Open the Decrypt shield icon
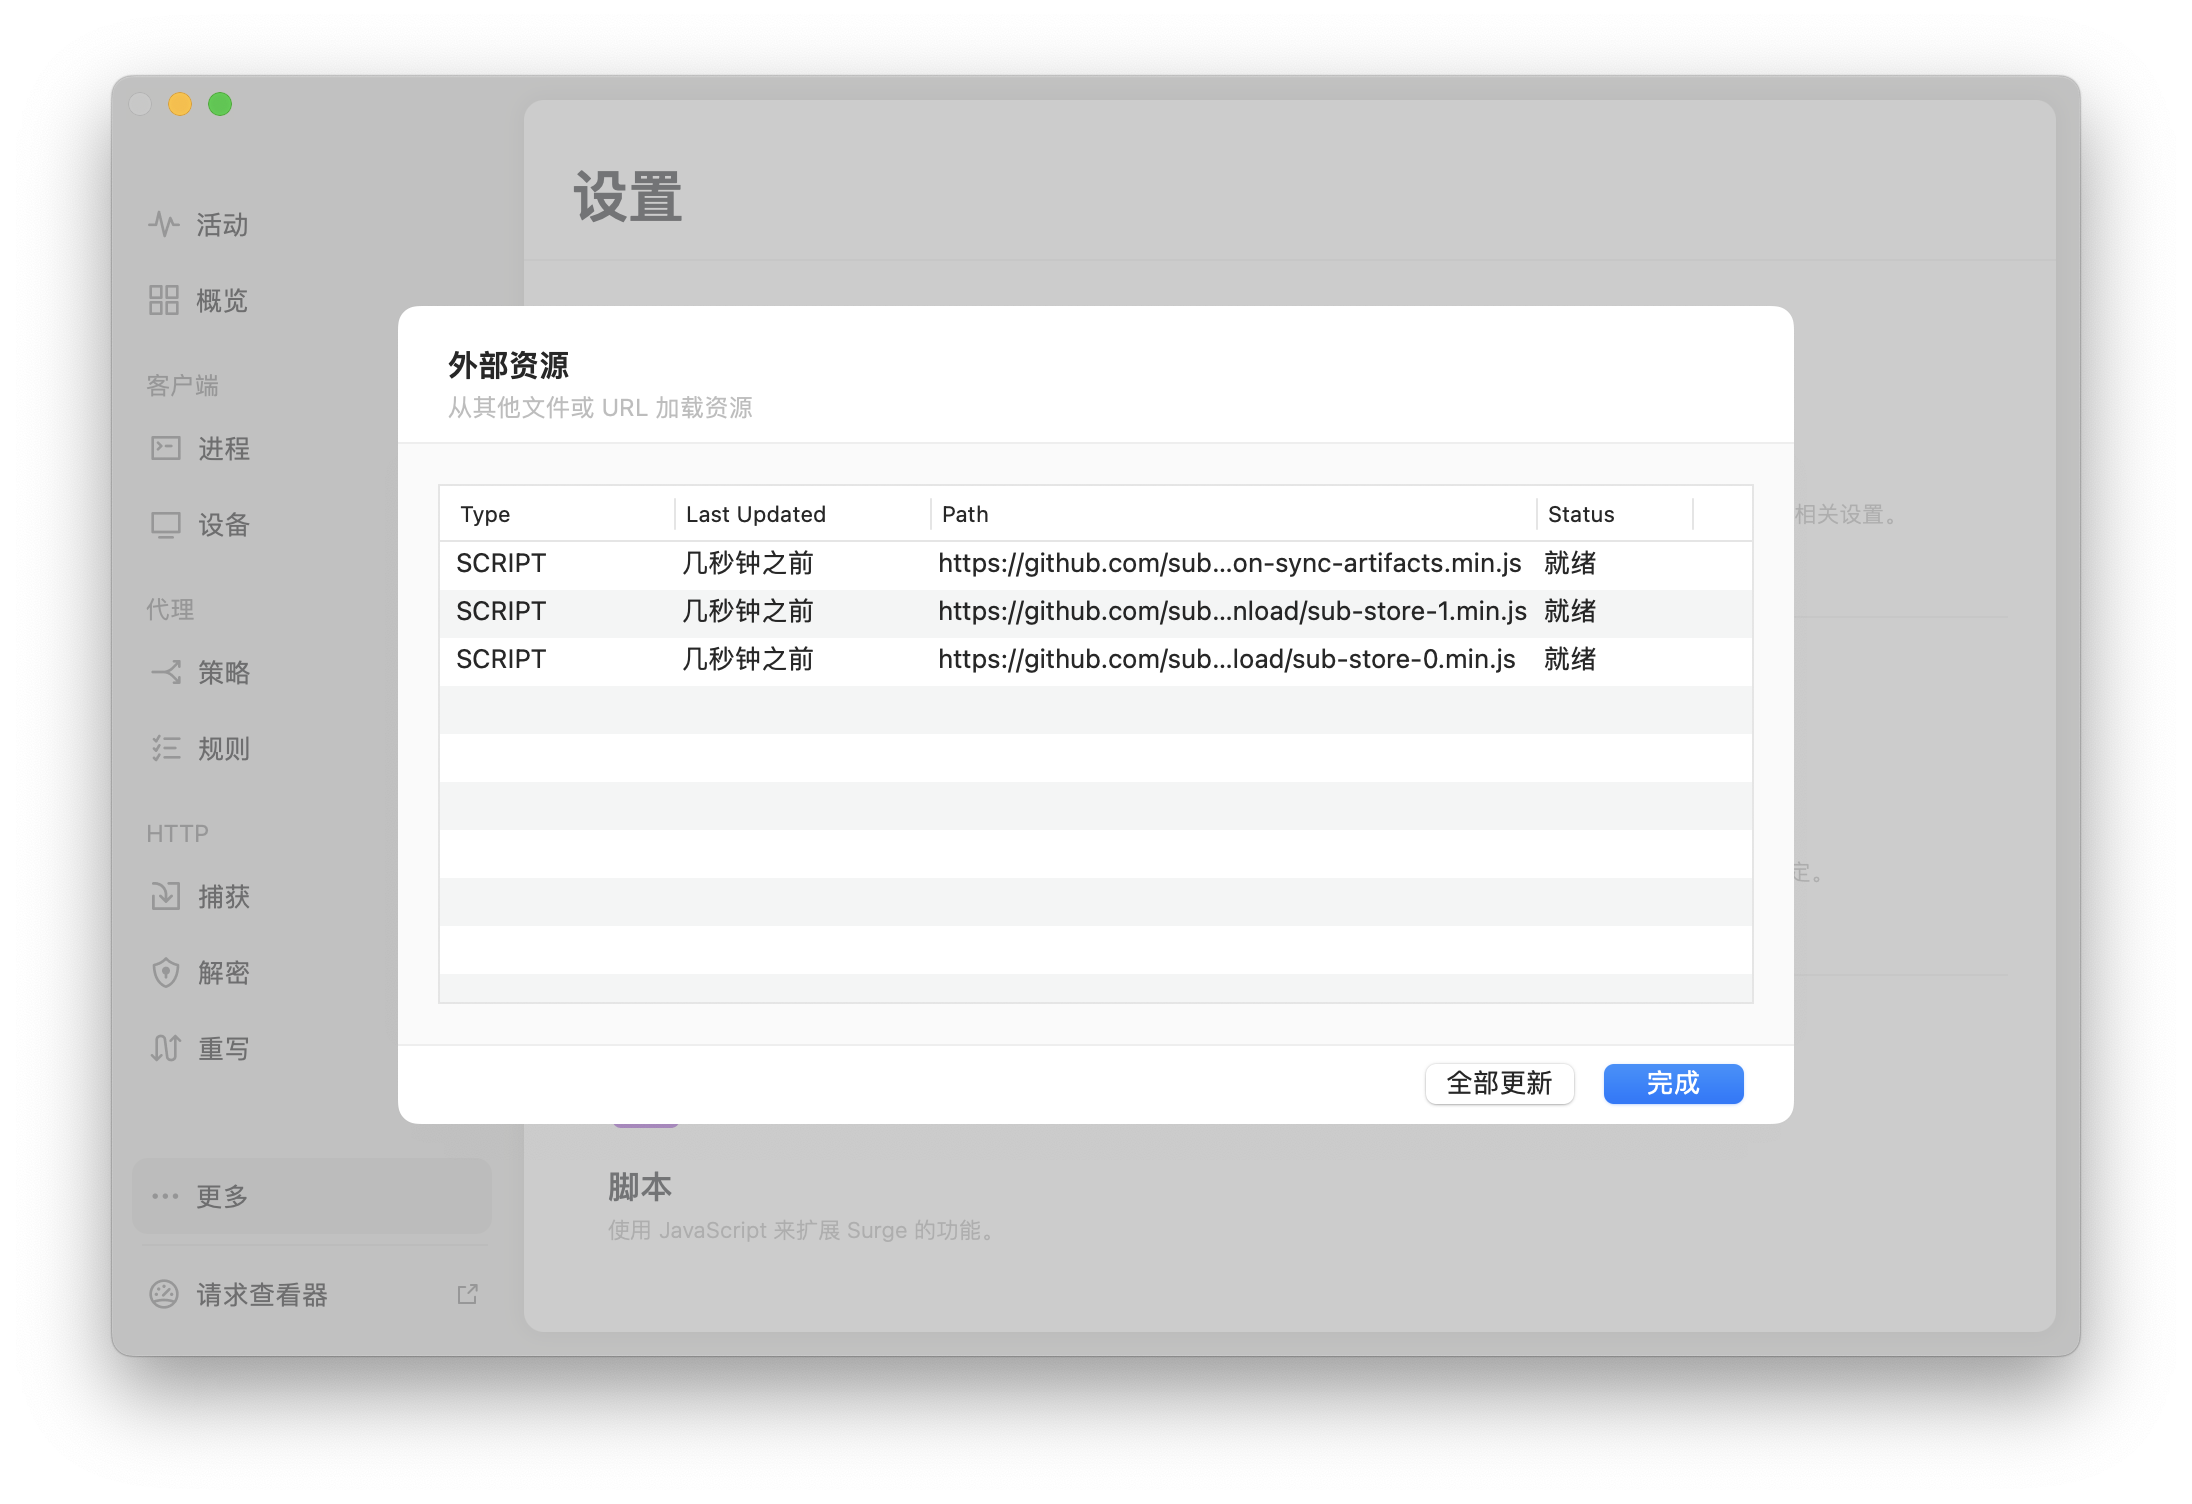The height and width of the screenshot is (1504, 2192). tap(166, 972)
